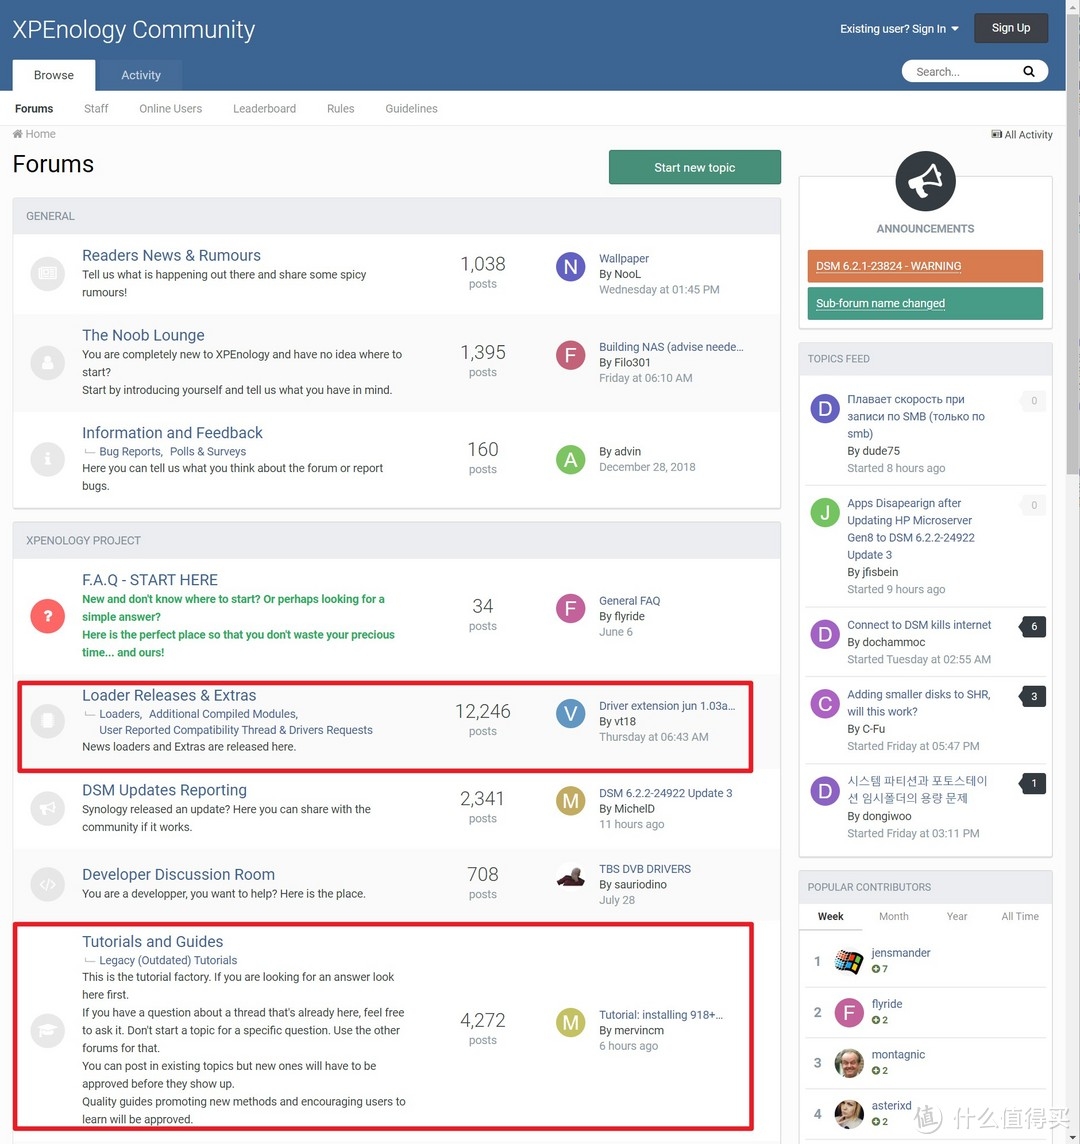1080x1144 pixels.
Task: Switch to the Browse tab
Action: point(54,75)
